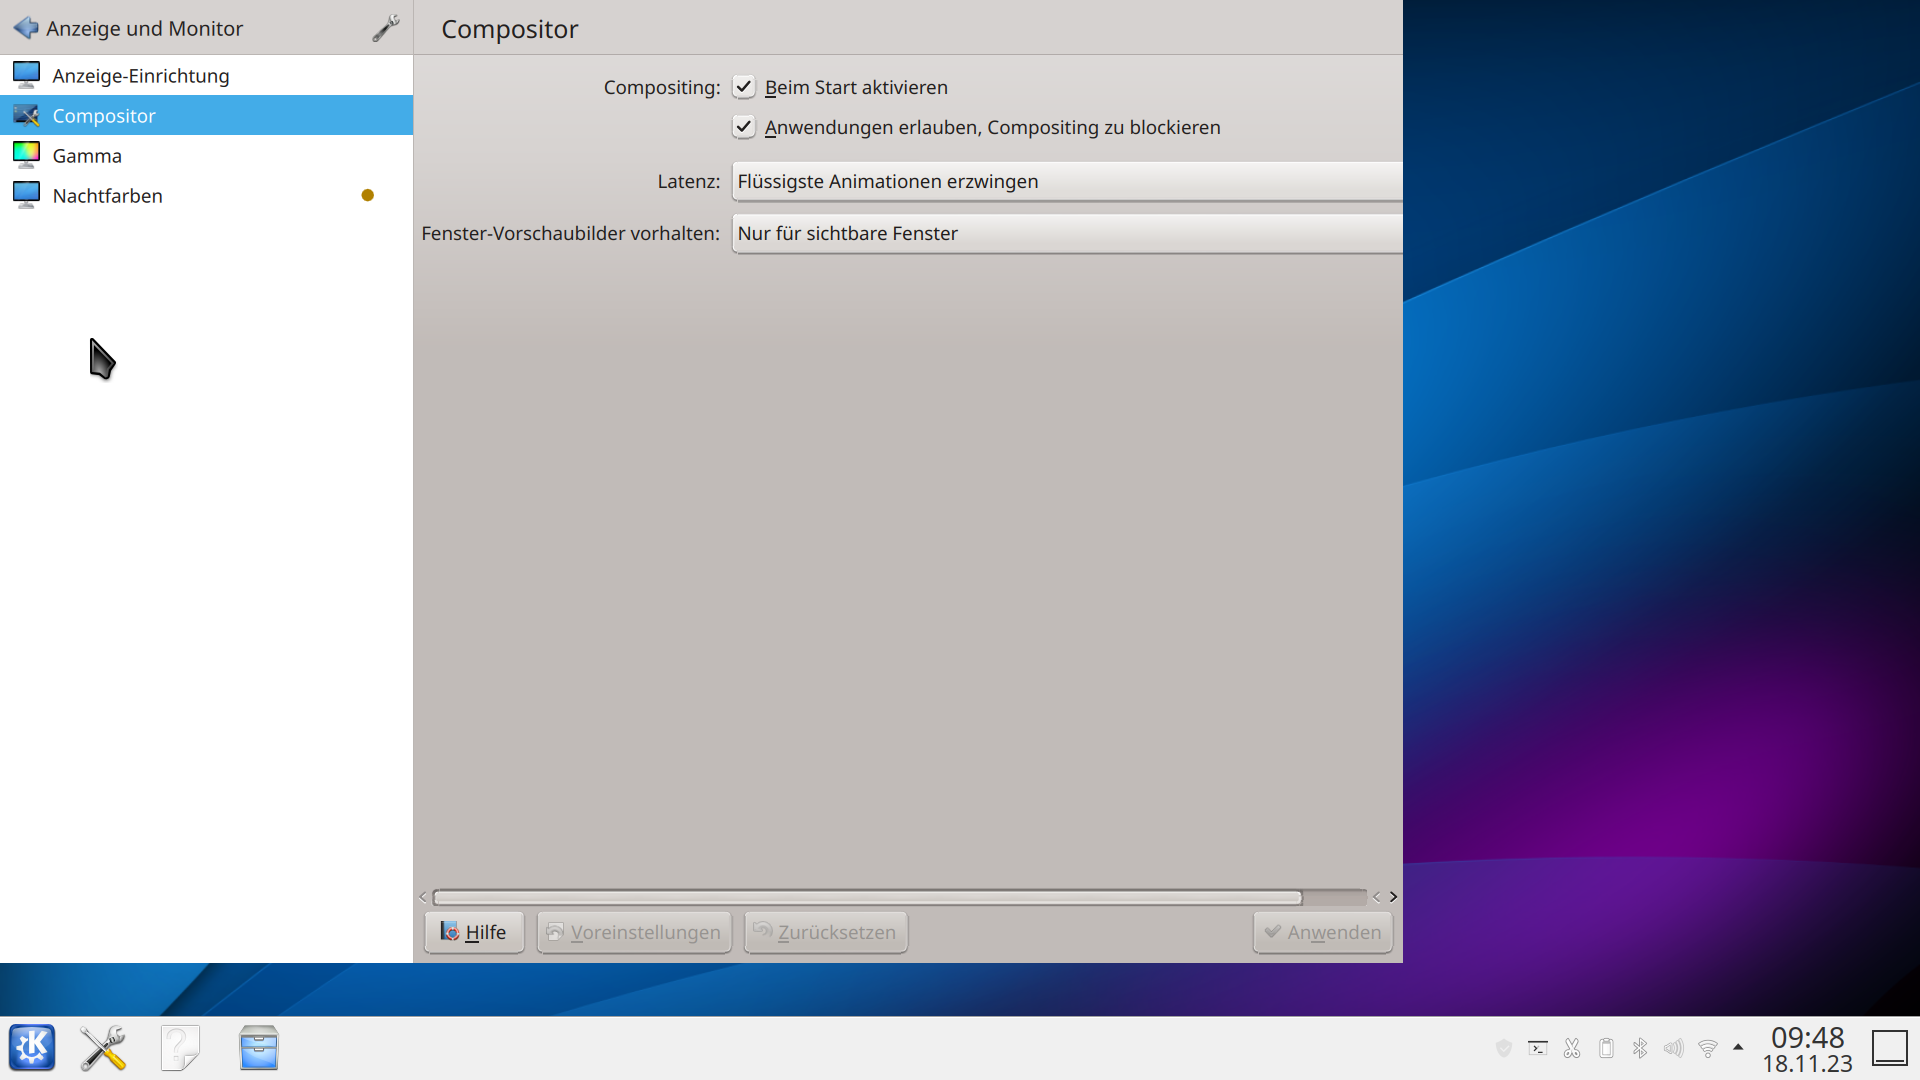
Task: Click the wrench configure icon in sidebar header
Action: 385,28
